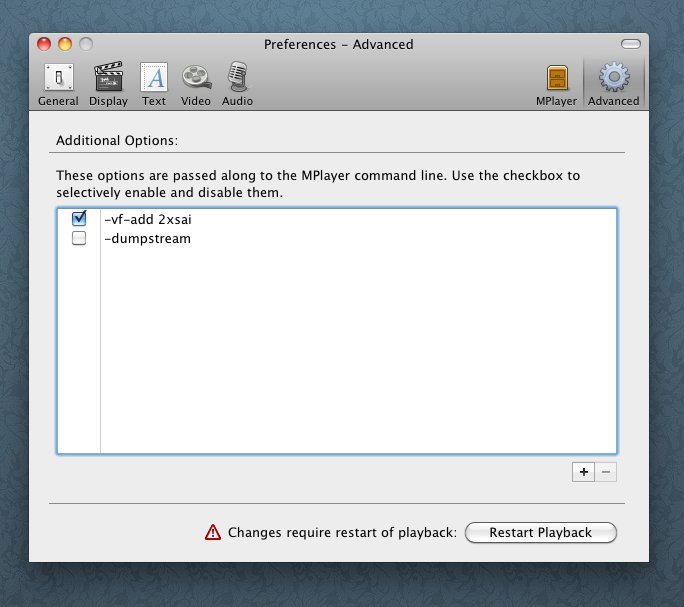Open the Display preferences clapperboard icon

point(108,80)
